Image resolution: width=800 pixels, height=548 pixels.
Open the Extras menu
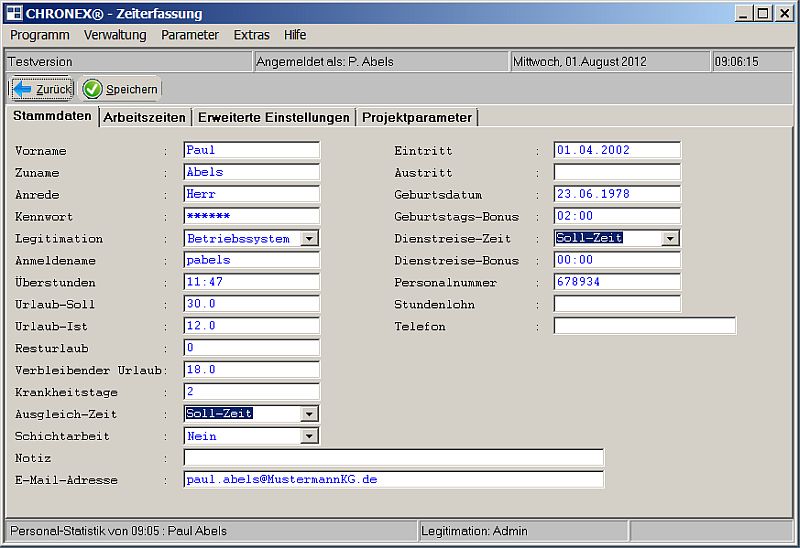[252, 35]
